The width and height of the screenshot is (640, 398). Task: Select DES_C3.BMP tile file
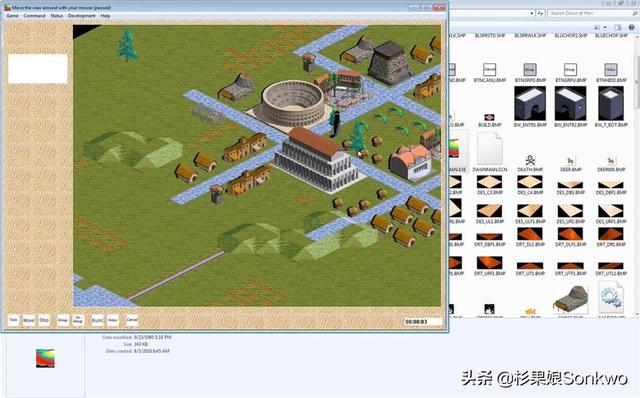click(x=489, y=185)
